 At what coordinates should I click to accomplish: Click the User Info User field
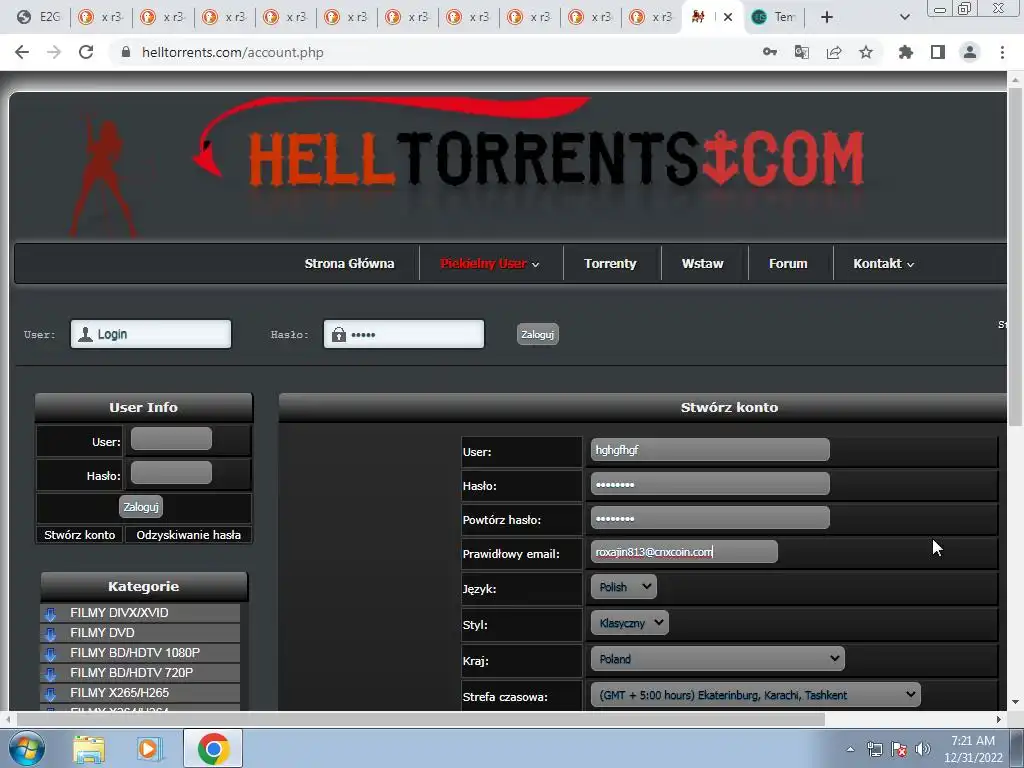[x=171, y=439]
